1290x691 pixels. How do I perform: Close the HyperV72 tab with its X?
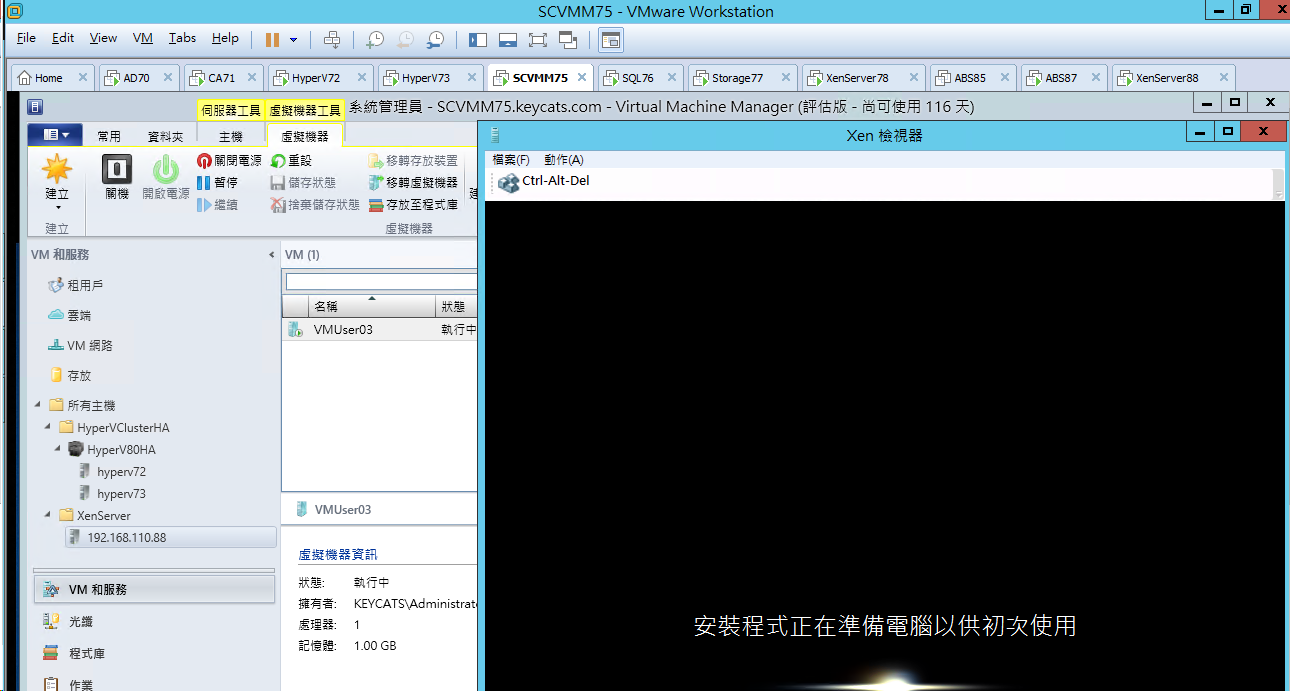(x=360, y=77)
